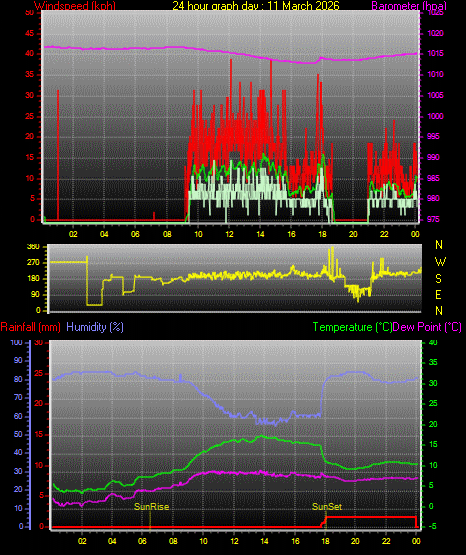Click the E wind direction label

pos(438,294)
